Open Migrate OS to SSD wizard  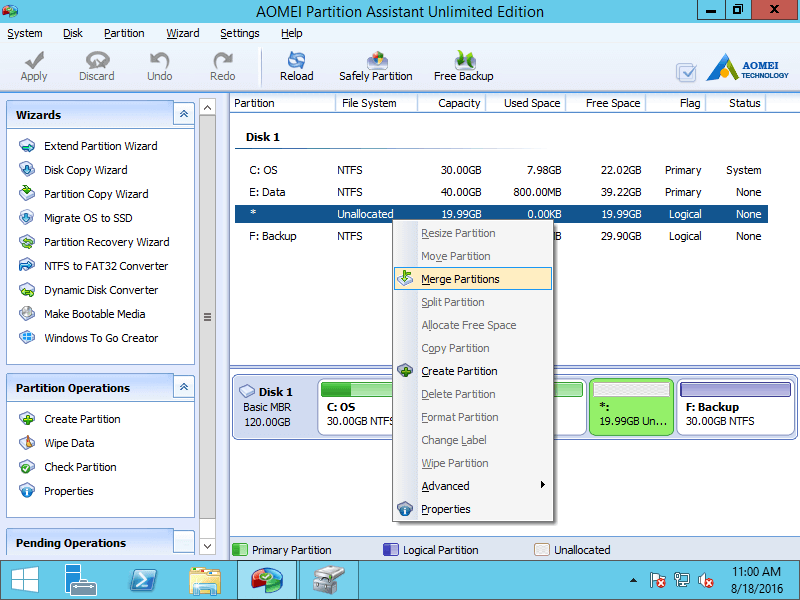[87, 218]
